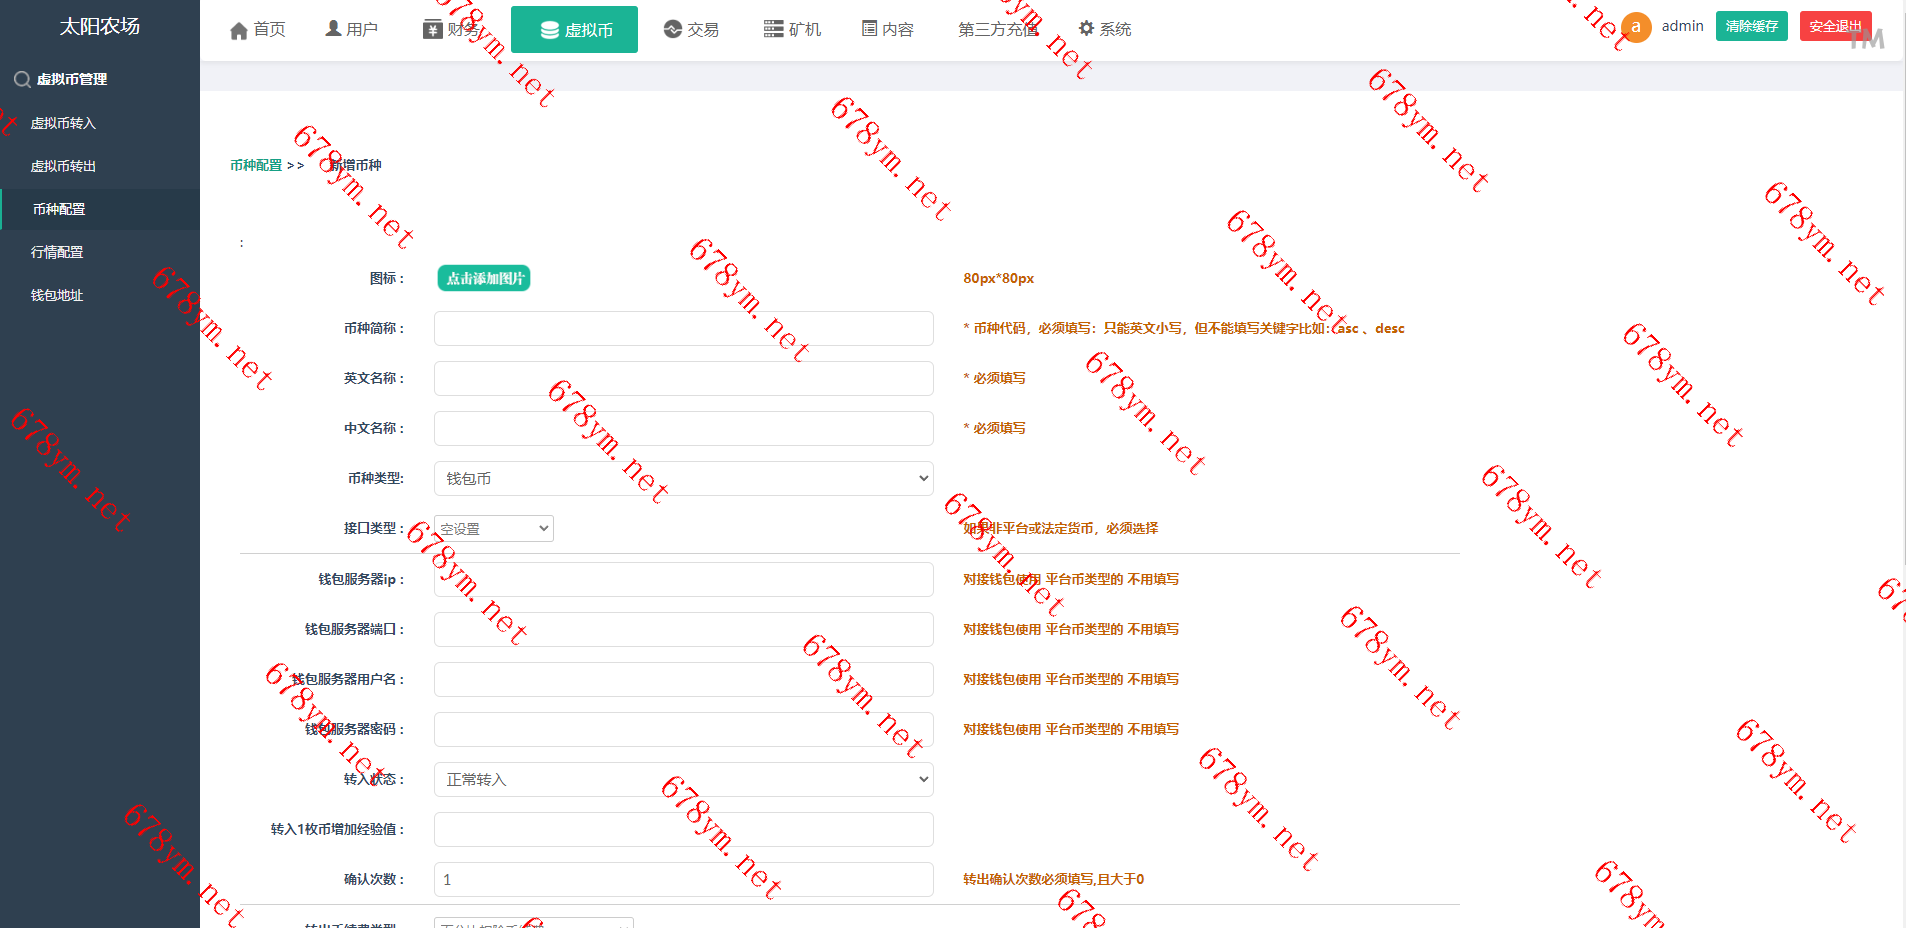The image size is (1906, 928).
Task: Click the system gear icon
Action: (x=1086, y=29)
